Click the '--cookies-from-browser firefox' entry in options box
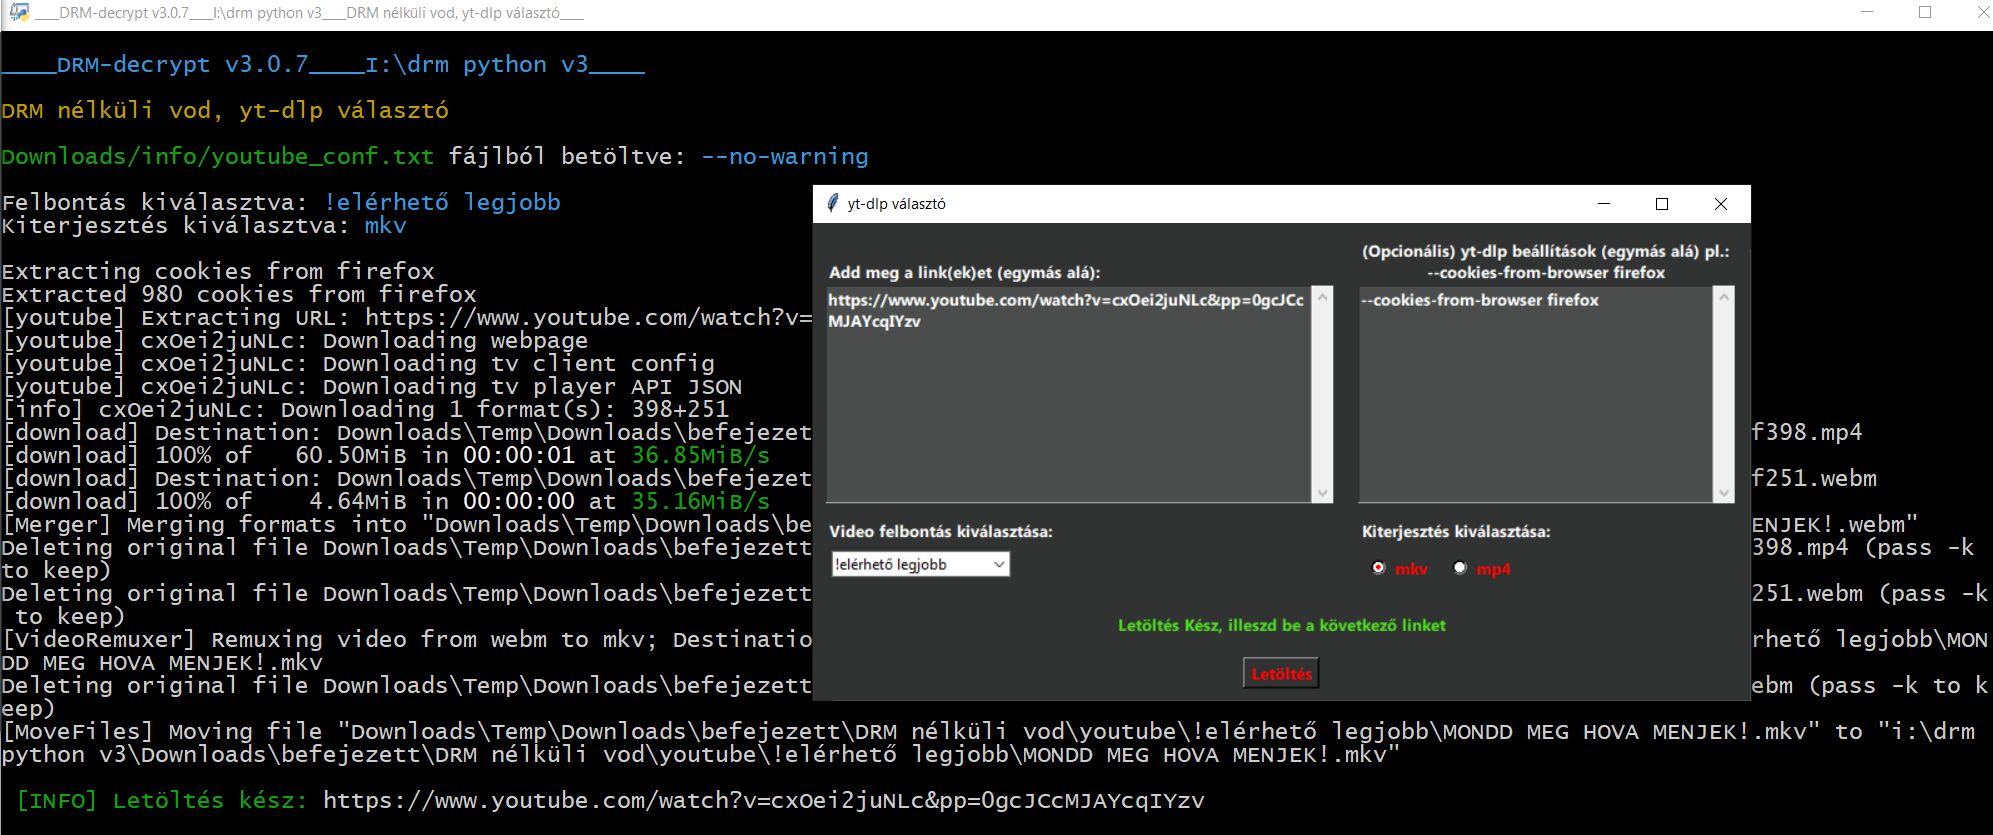1993x835 pixels. [1480, 300]
